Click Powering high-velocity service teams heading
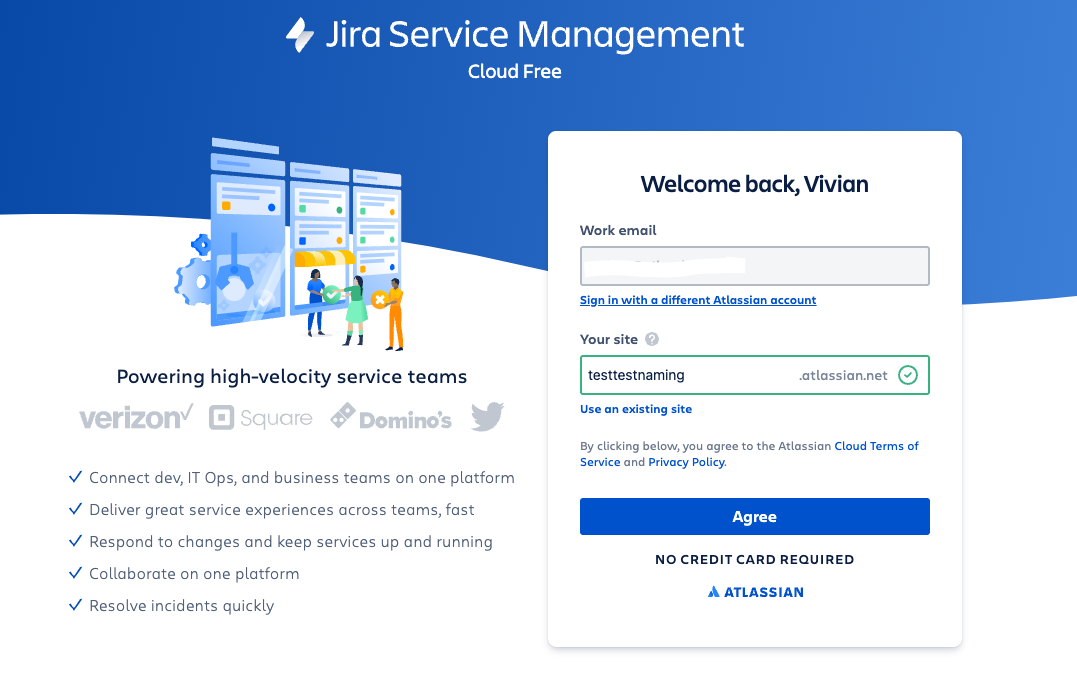The image size is (1077, 681). 292,377
